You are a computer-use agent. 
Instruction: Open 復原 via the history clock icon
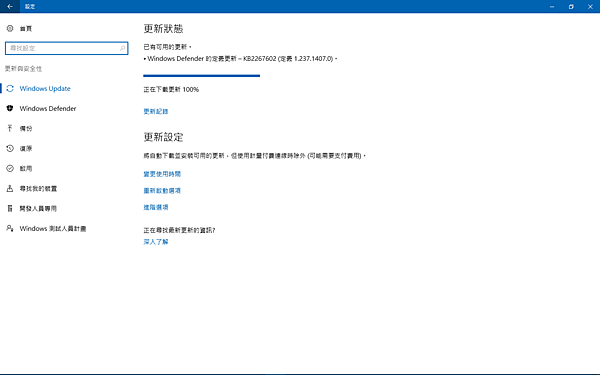[10, 148]
